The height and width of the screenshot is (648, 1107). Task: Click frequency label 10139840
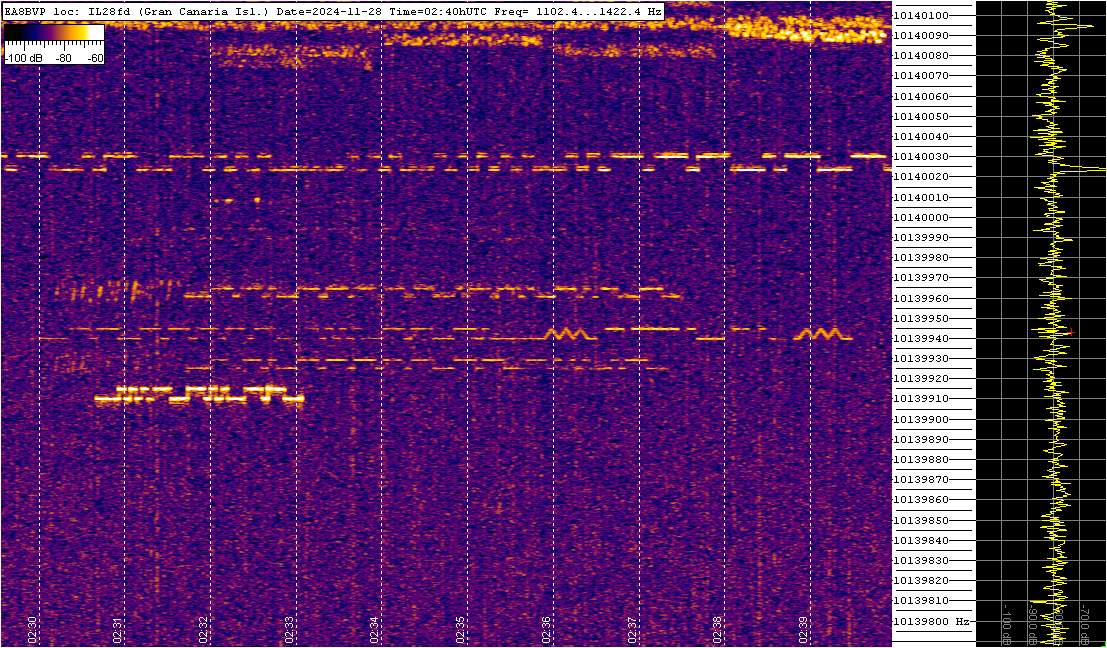tap(920, 541)
